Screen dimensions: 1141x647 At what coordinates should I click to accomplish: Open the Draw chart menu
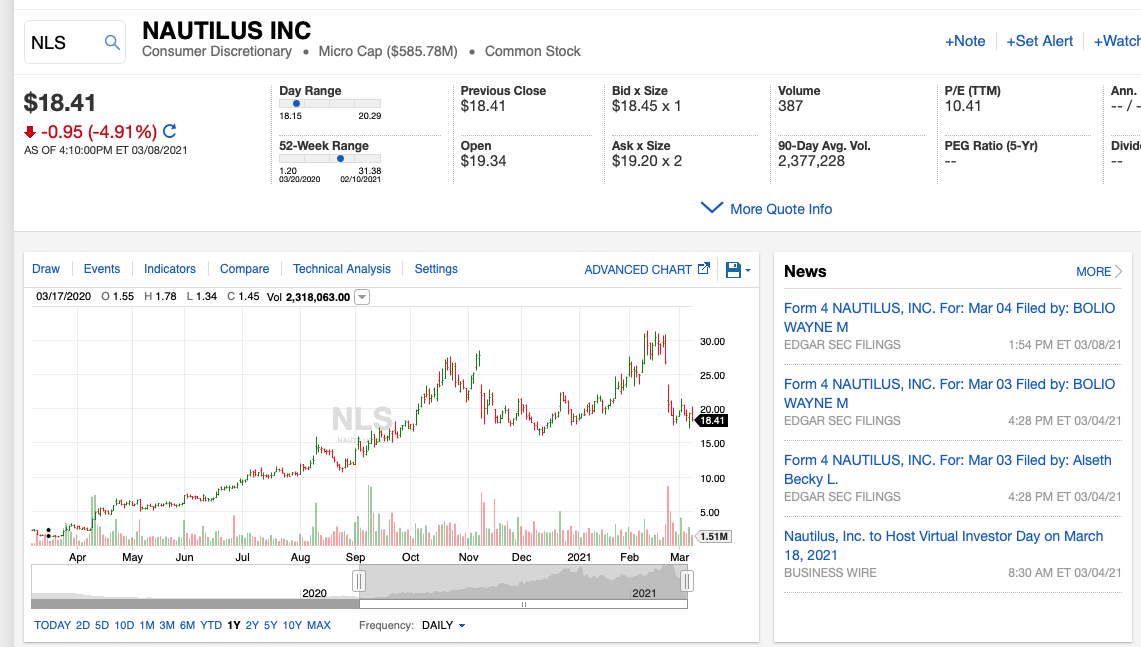(46, 269)
